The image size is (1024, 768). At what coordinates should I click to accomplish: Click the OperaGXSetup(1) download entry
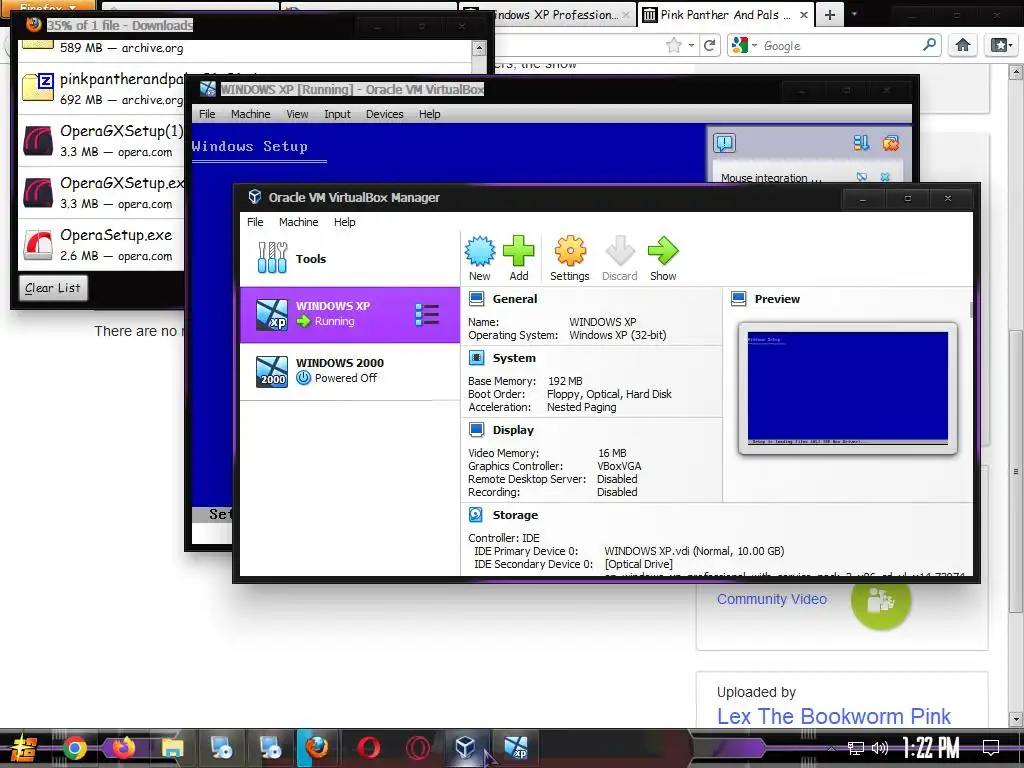point(103,140)
